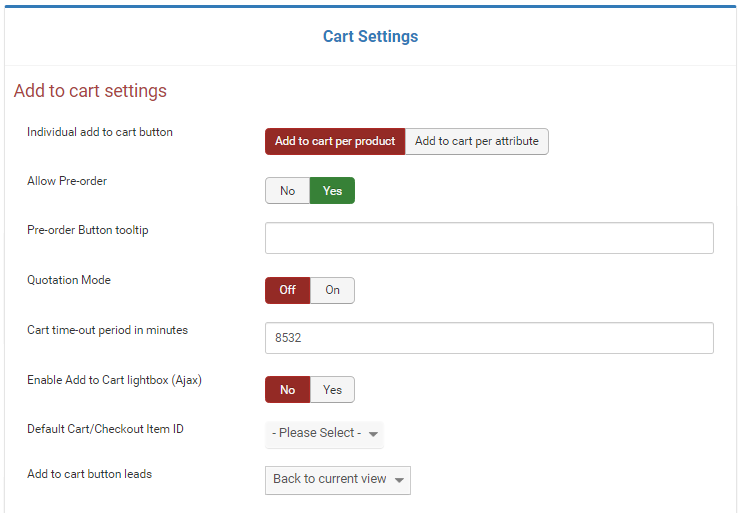The width and height of the screenshot is (741, 513).
Task: Turn Quotation Mode Off
Action: [287, 290]
